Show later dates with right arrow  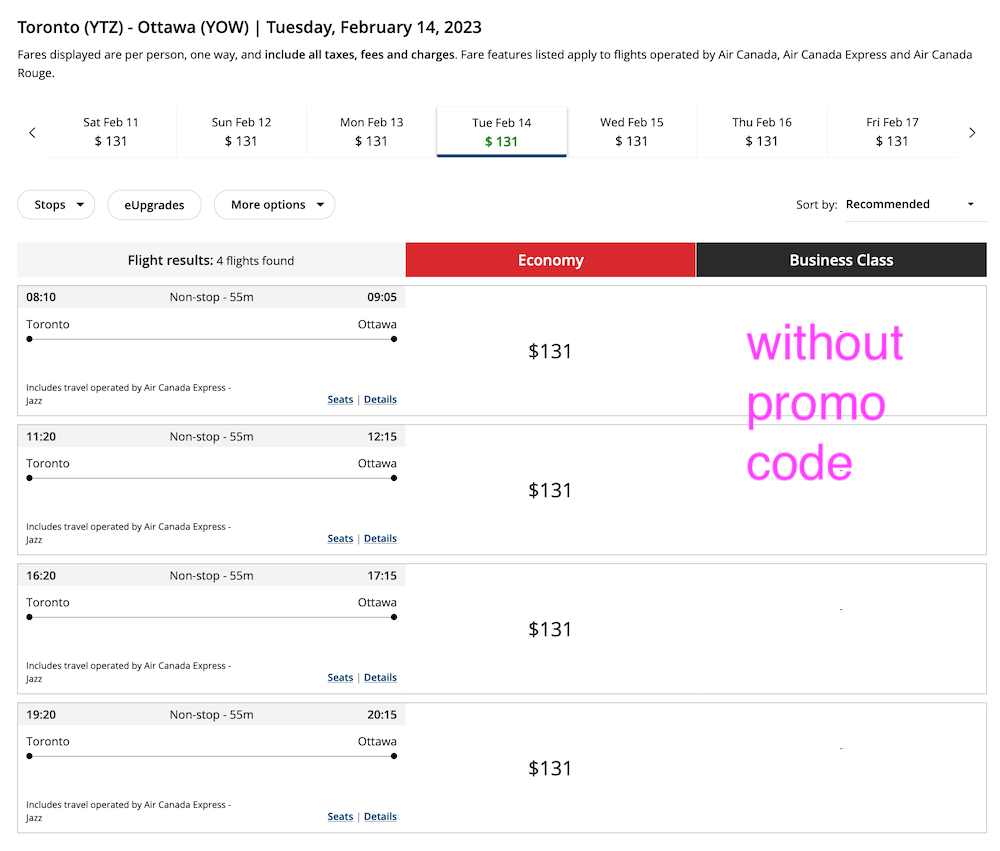972,133
